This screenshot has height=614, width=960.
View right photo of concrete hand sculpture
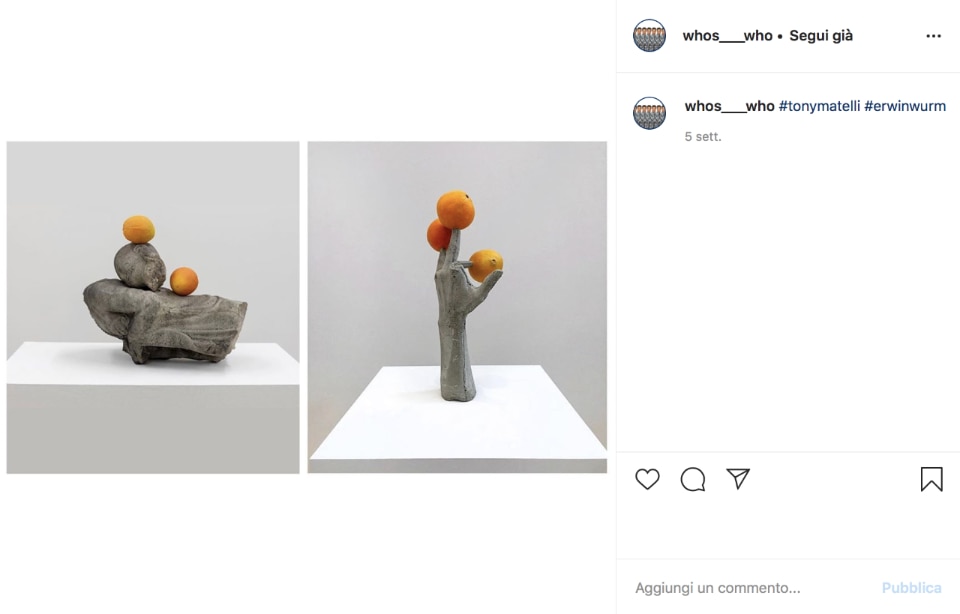pyautogui.click(x=457, y=307)
